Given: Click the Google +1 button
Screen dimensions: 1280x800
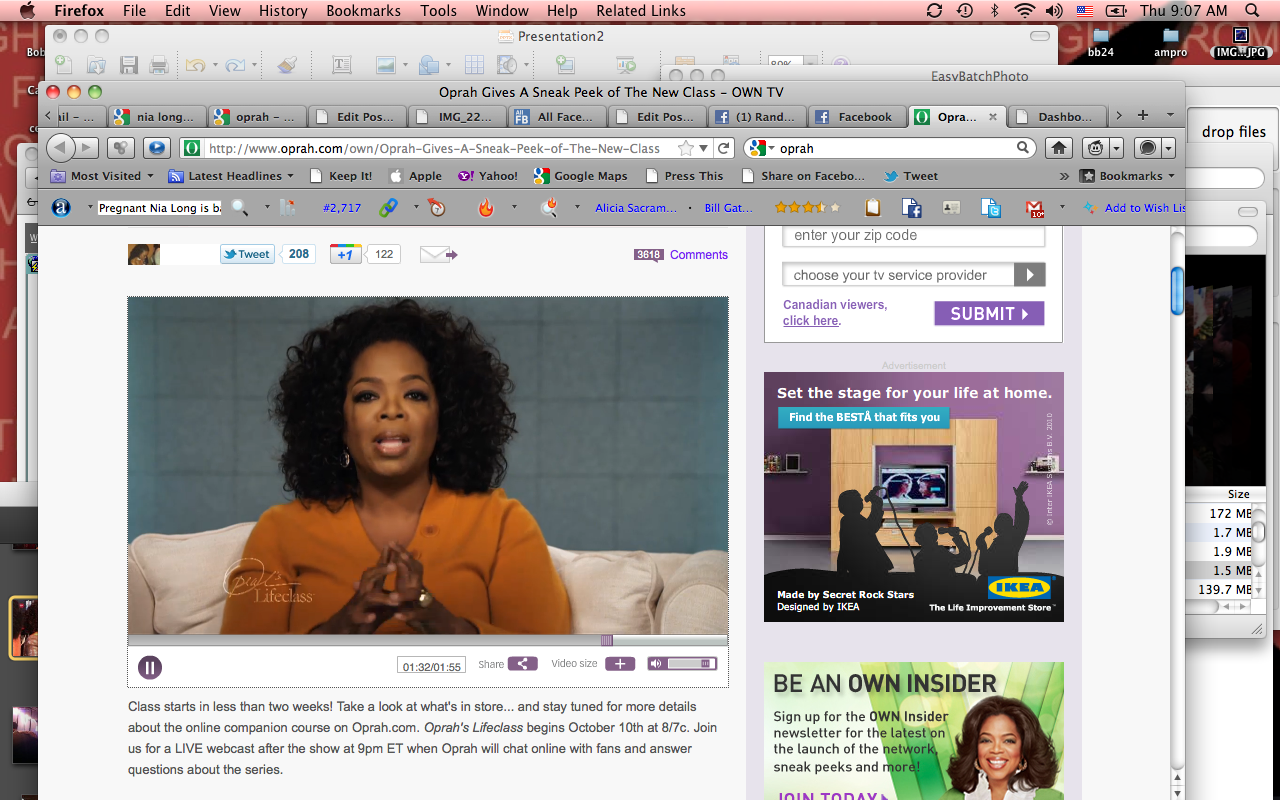Looking at the screenshot, I should [345, 254].
